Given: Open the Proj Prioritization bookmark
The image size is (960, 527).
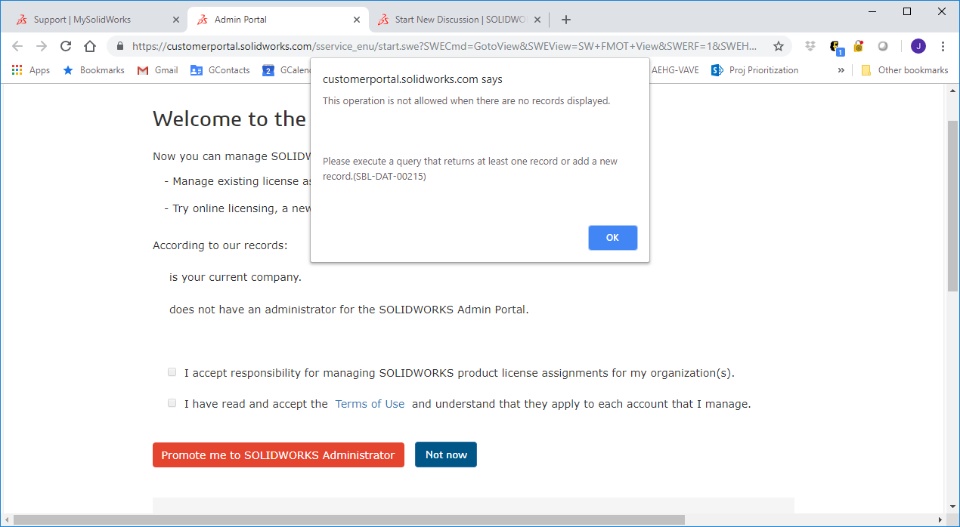Looking at the screenshot, I should point(755,70).
